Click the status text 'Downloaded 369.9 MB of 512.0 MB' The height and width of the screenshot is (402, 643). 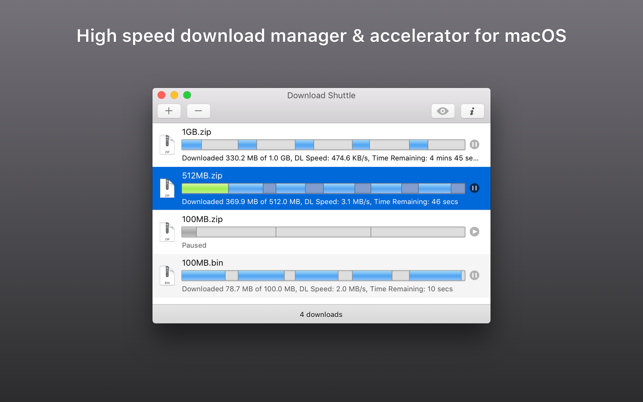point(241,201)
